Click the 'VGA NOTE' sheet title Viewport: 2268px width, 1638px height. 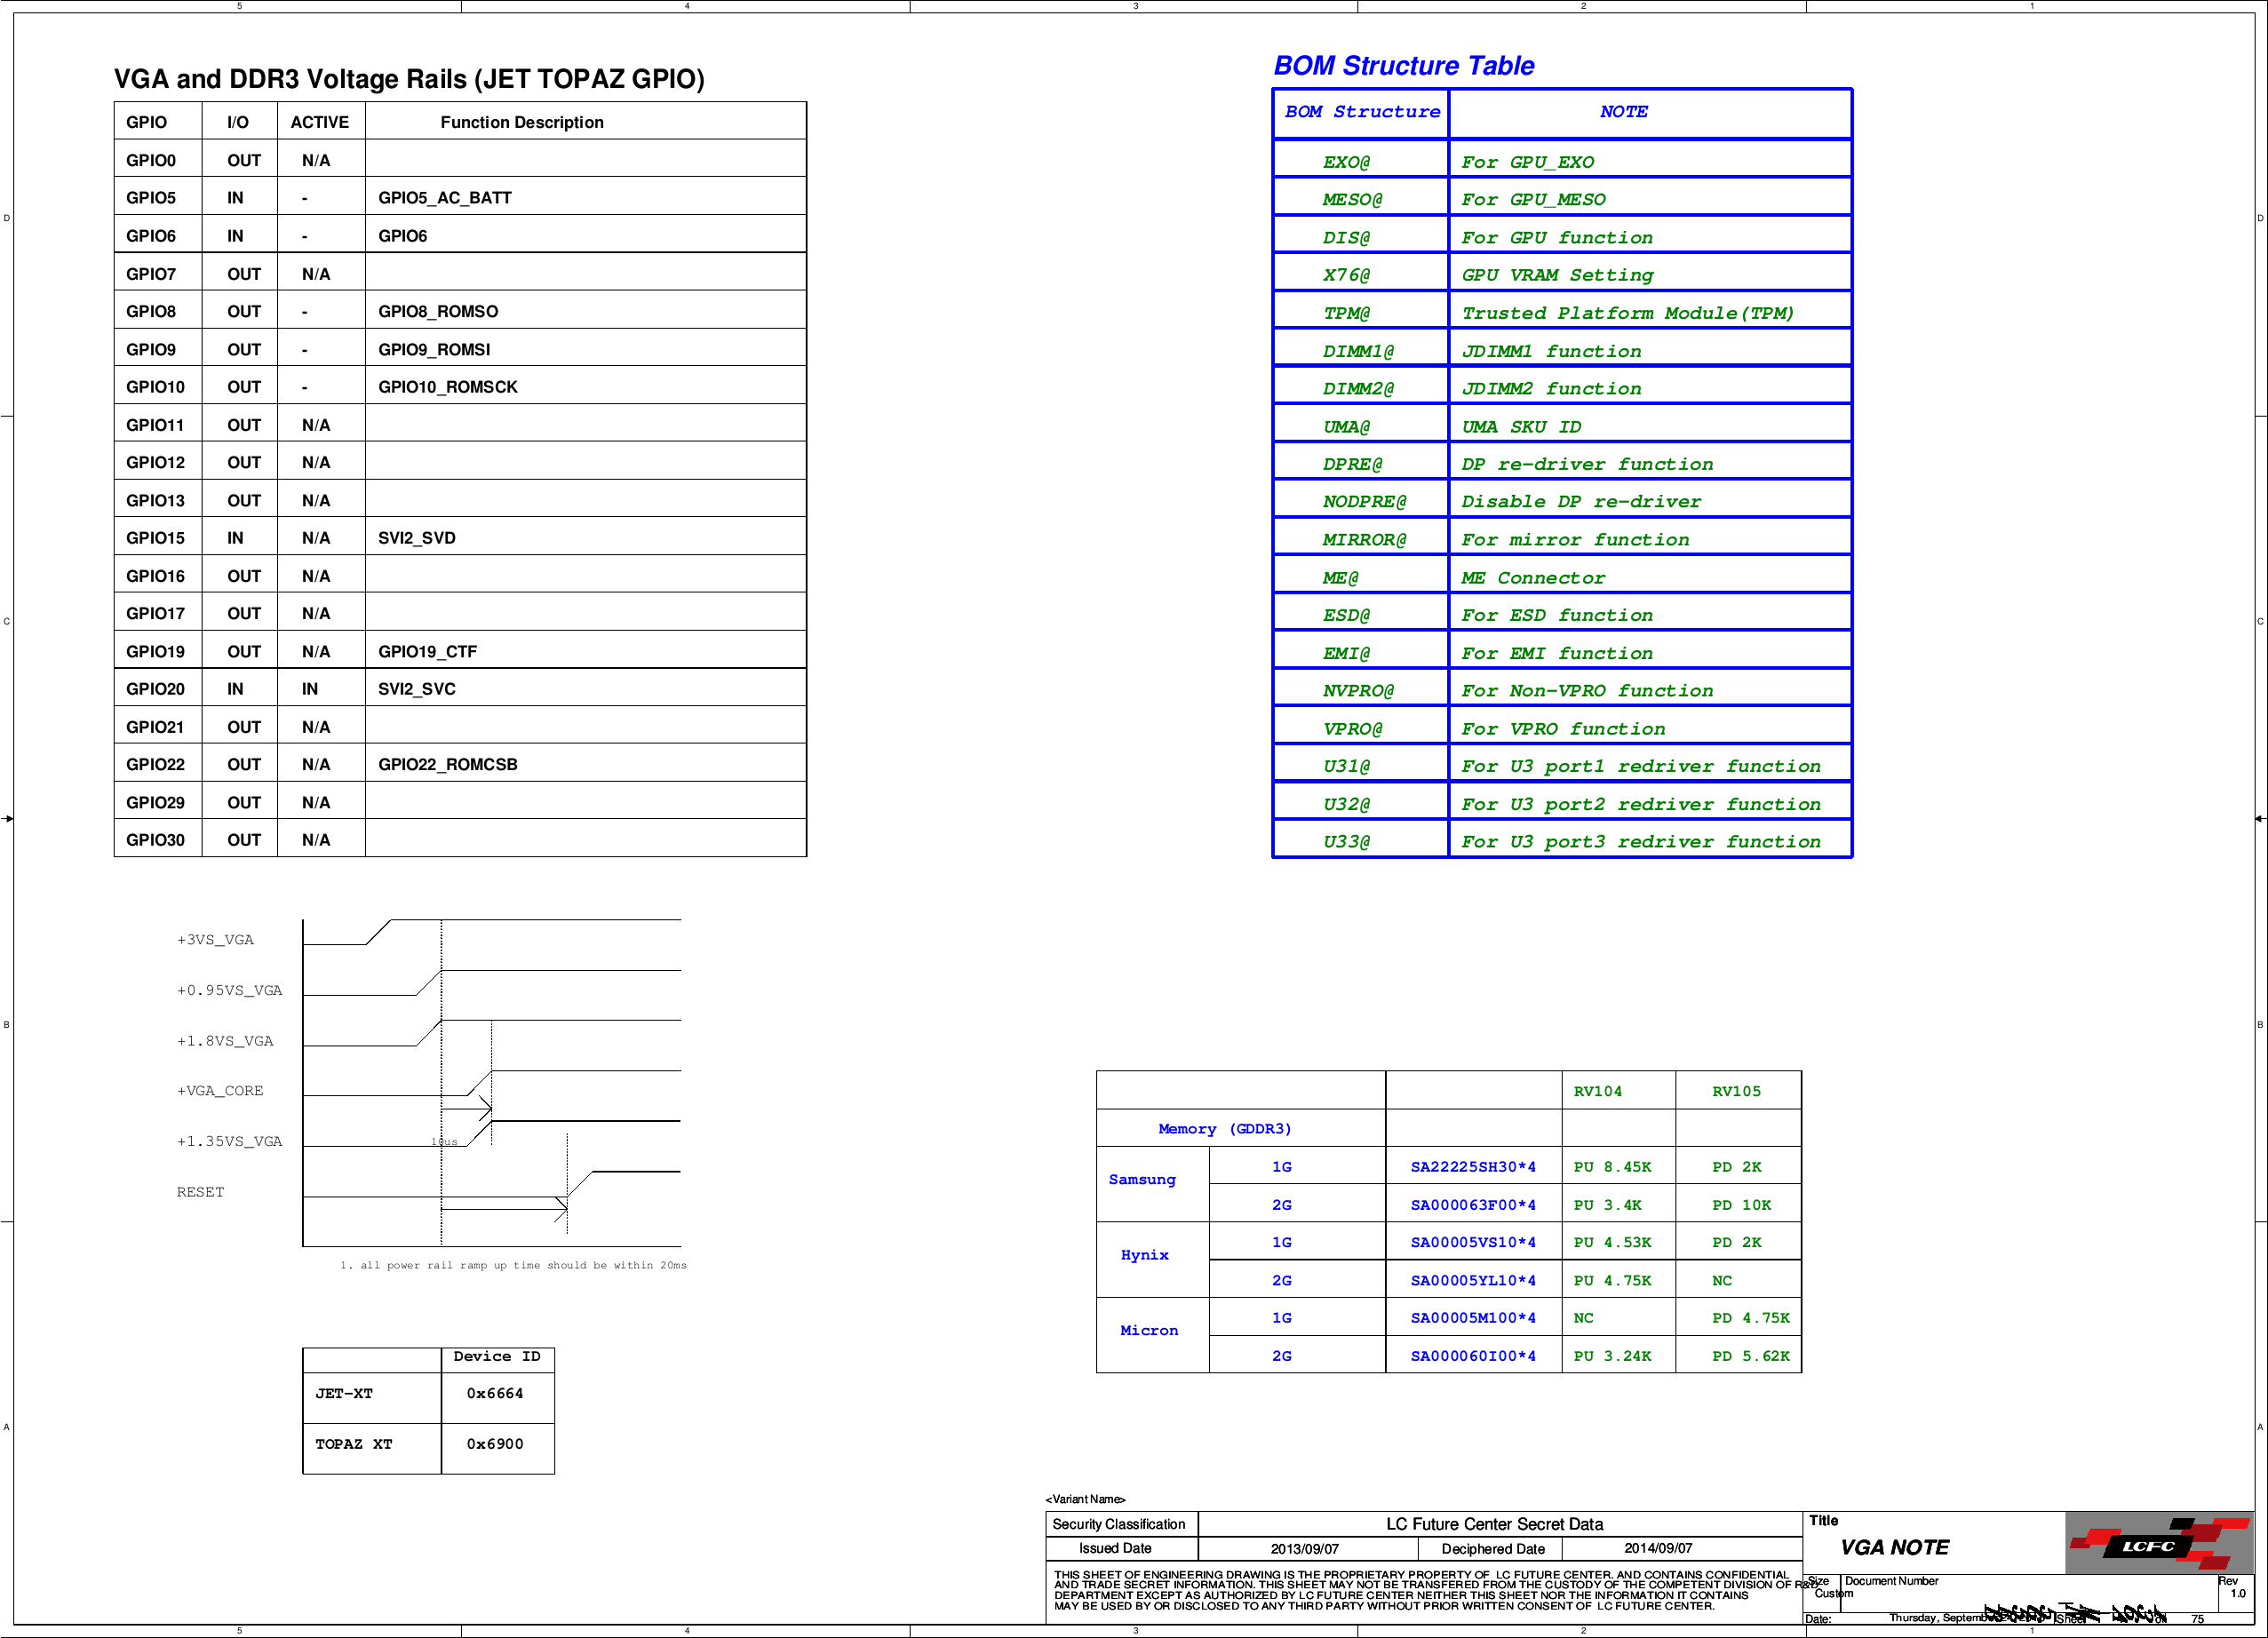pos(1894,1547)
